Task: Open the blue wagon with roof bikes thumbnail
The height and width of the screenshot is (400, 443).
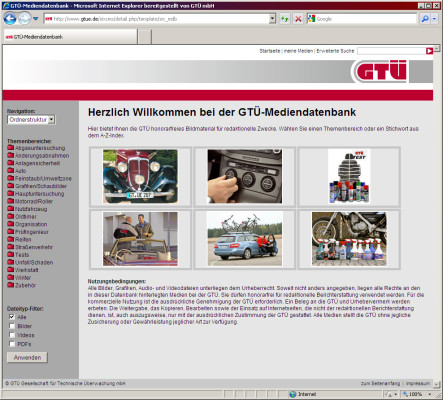Action: pos(245,239)
